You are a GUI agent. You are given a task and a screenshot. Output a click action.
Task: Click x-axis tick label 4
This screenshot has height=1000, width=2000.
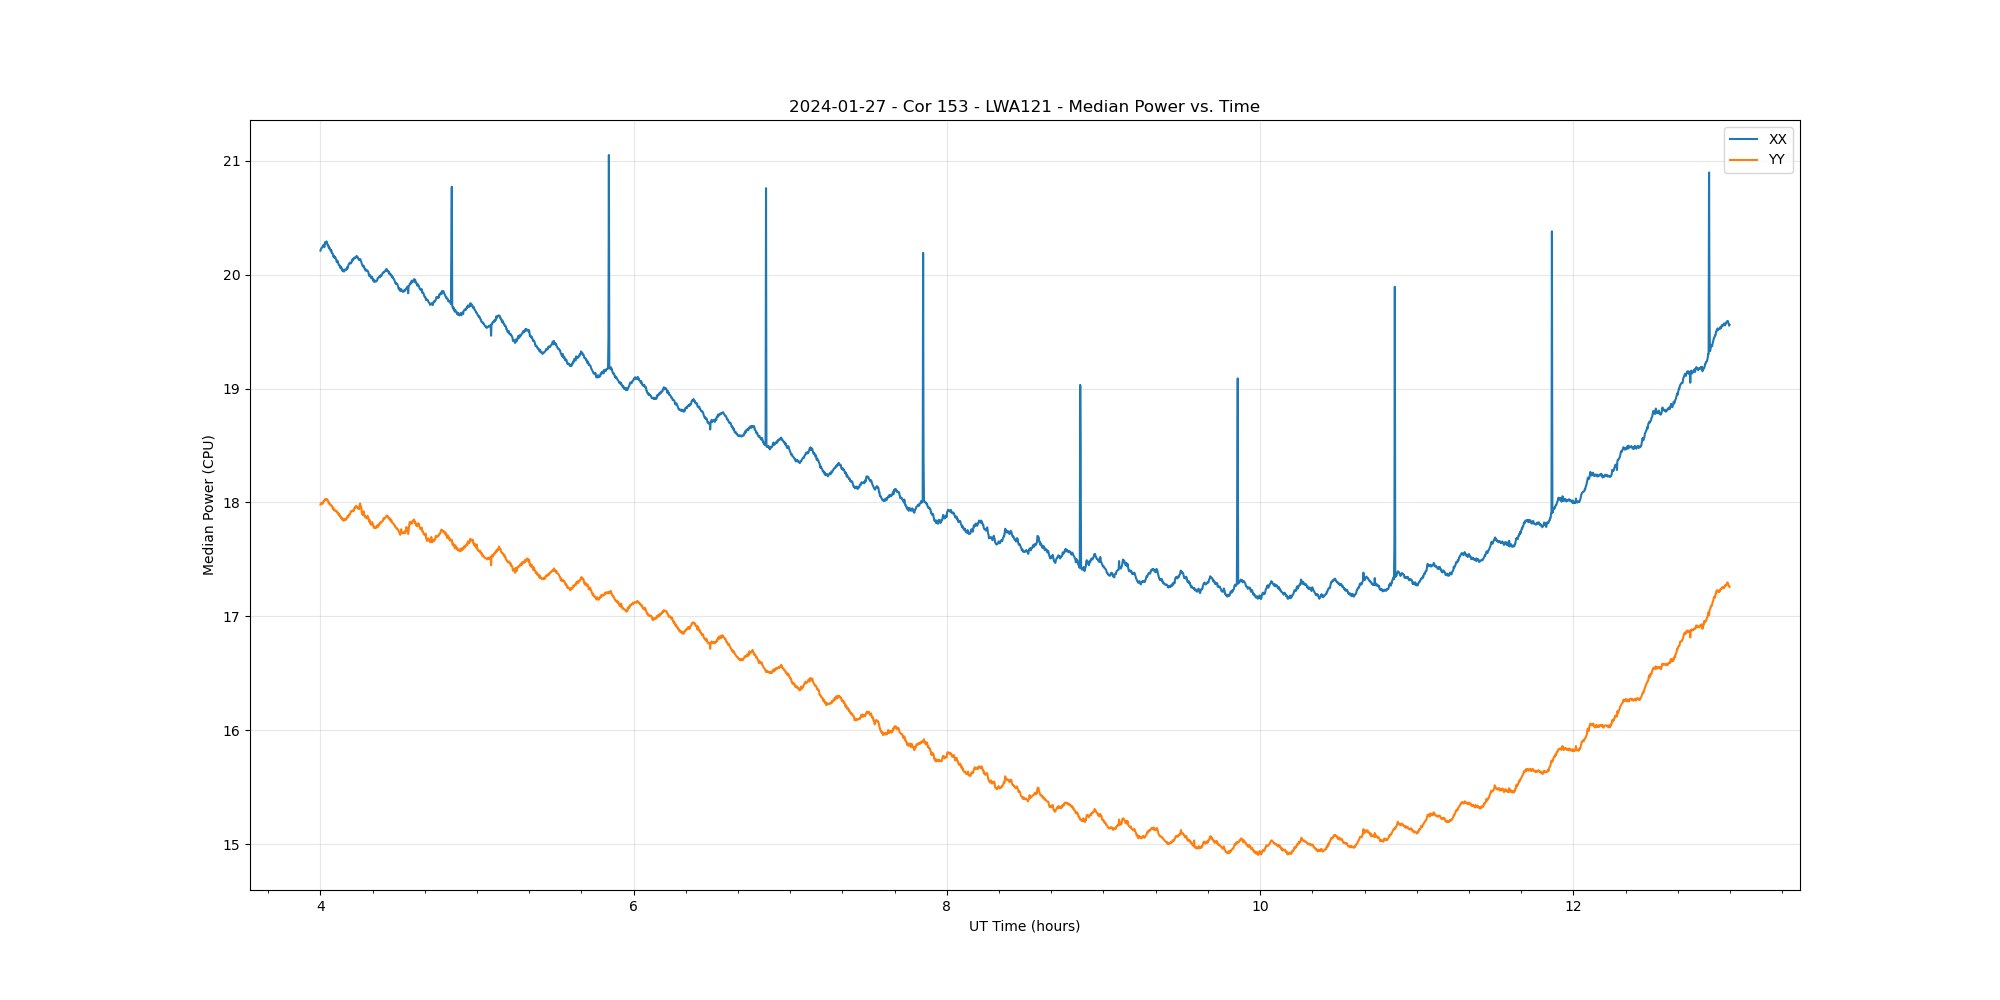(320, 907)
